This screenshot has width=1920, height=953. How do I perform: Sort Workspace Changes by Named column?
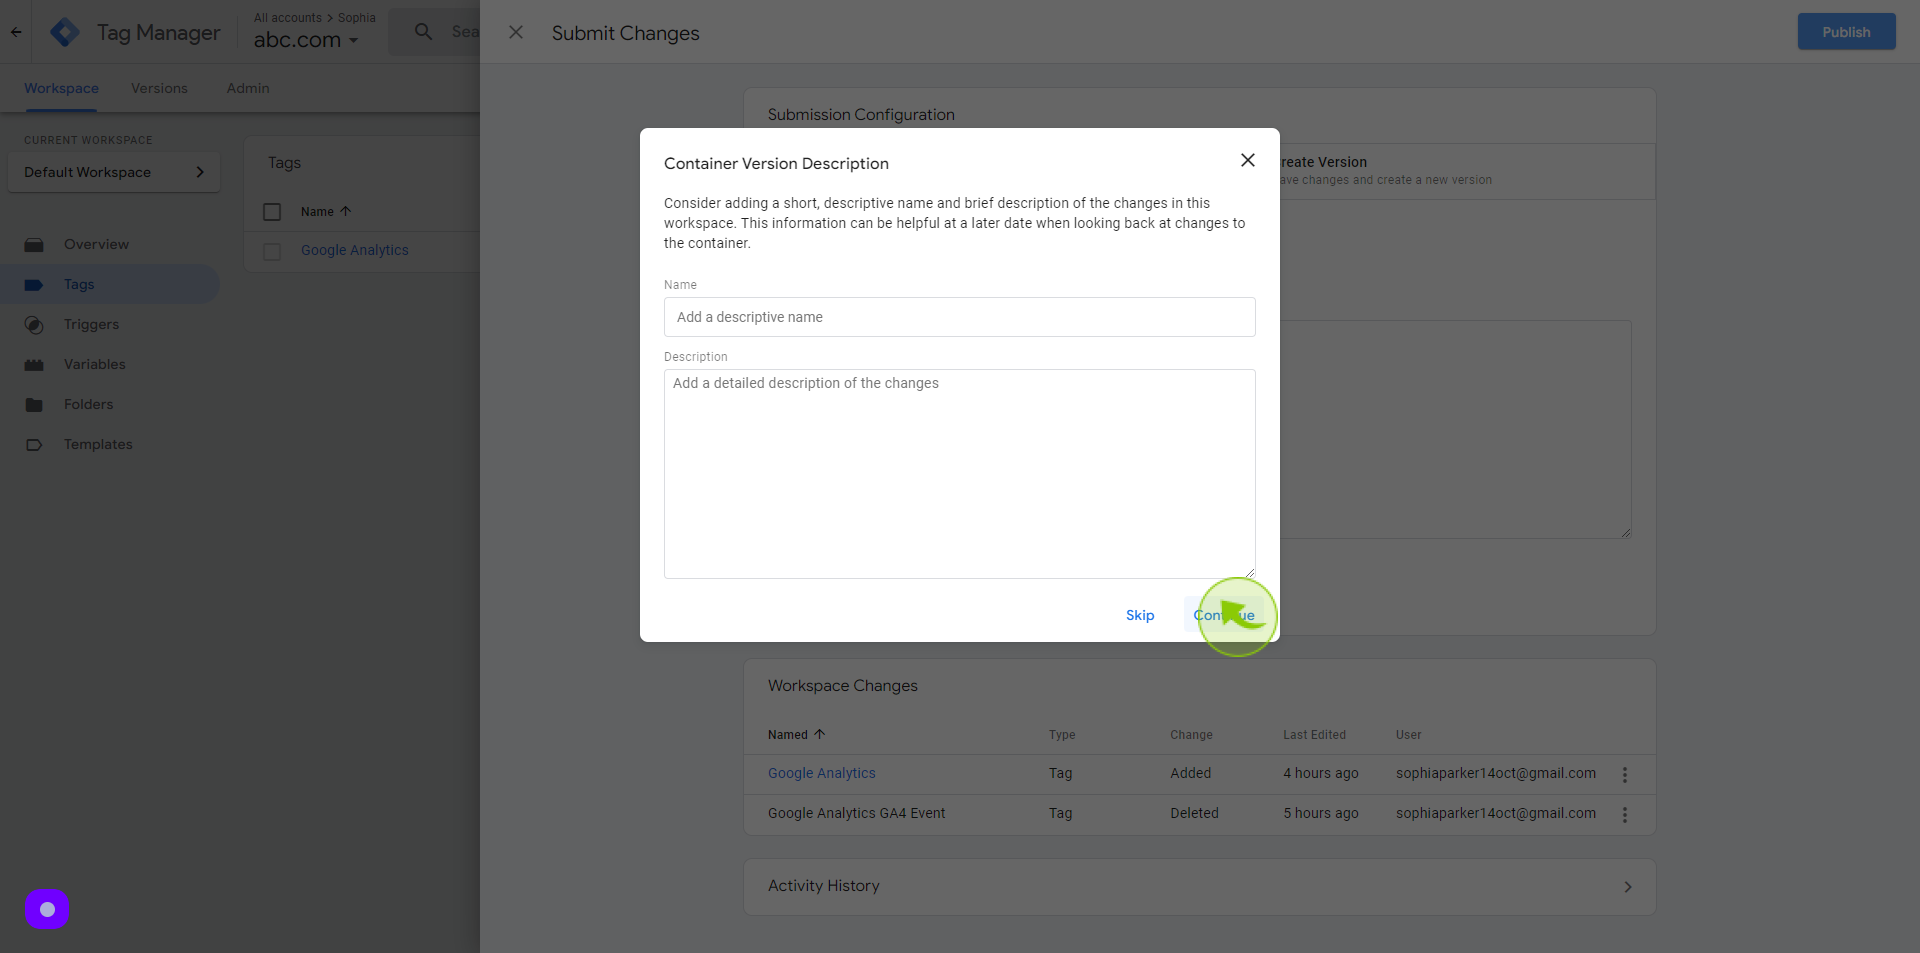(796, 734)
